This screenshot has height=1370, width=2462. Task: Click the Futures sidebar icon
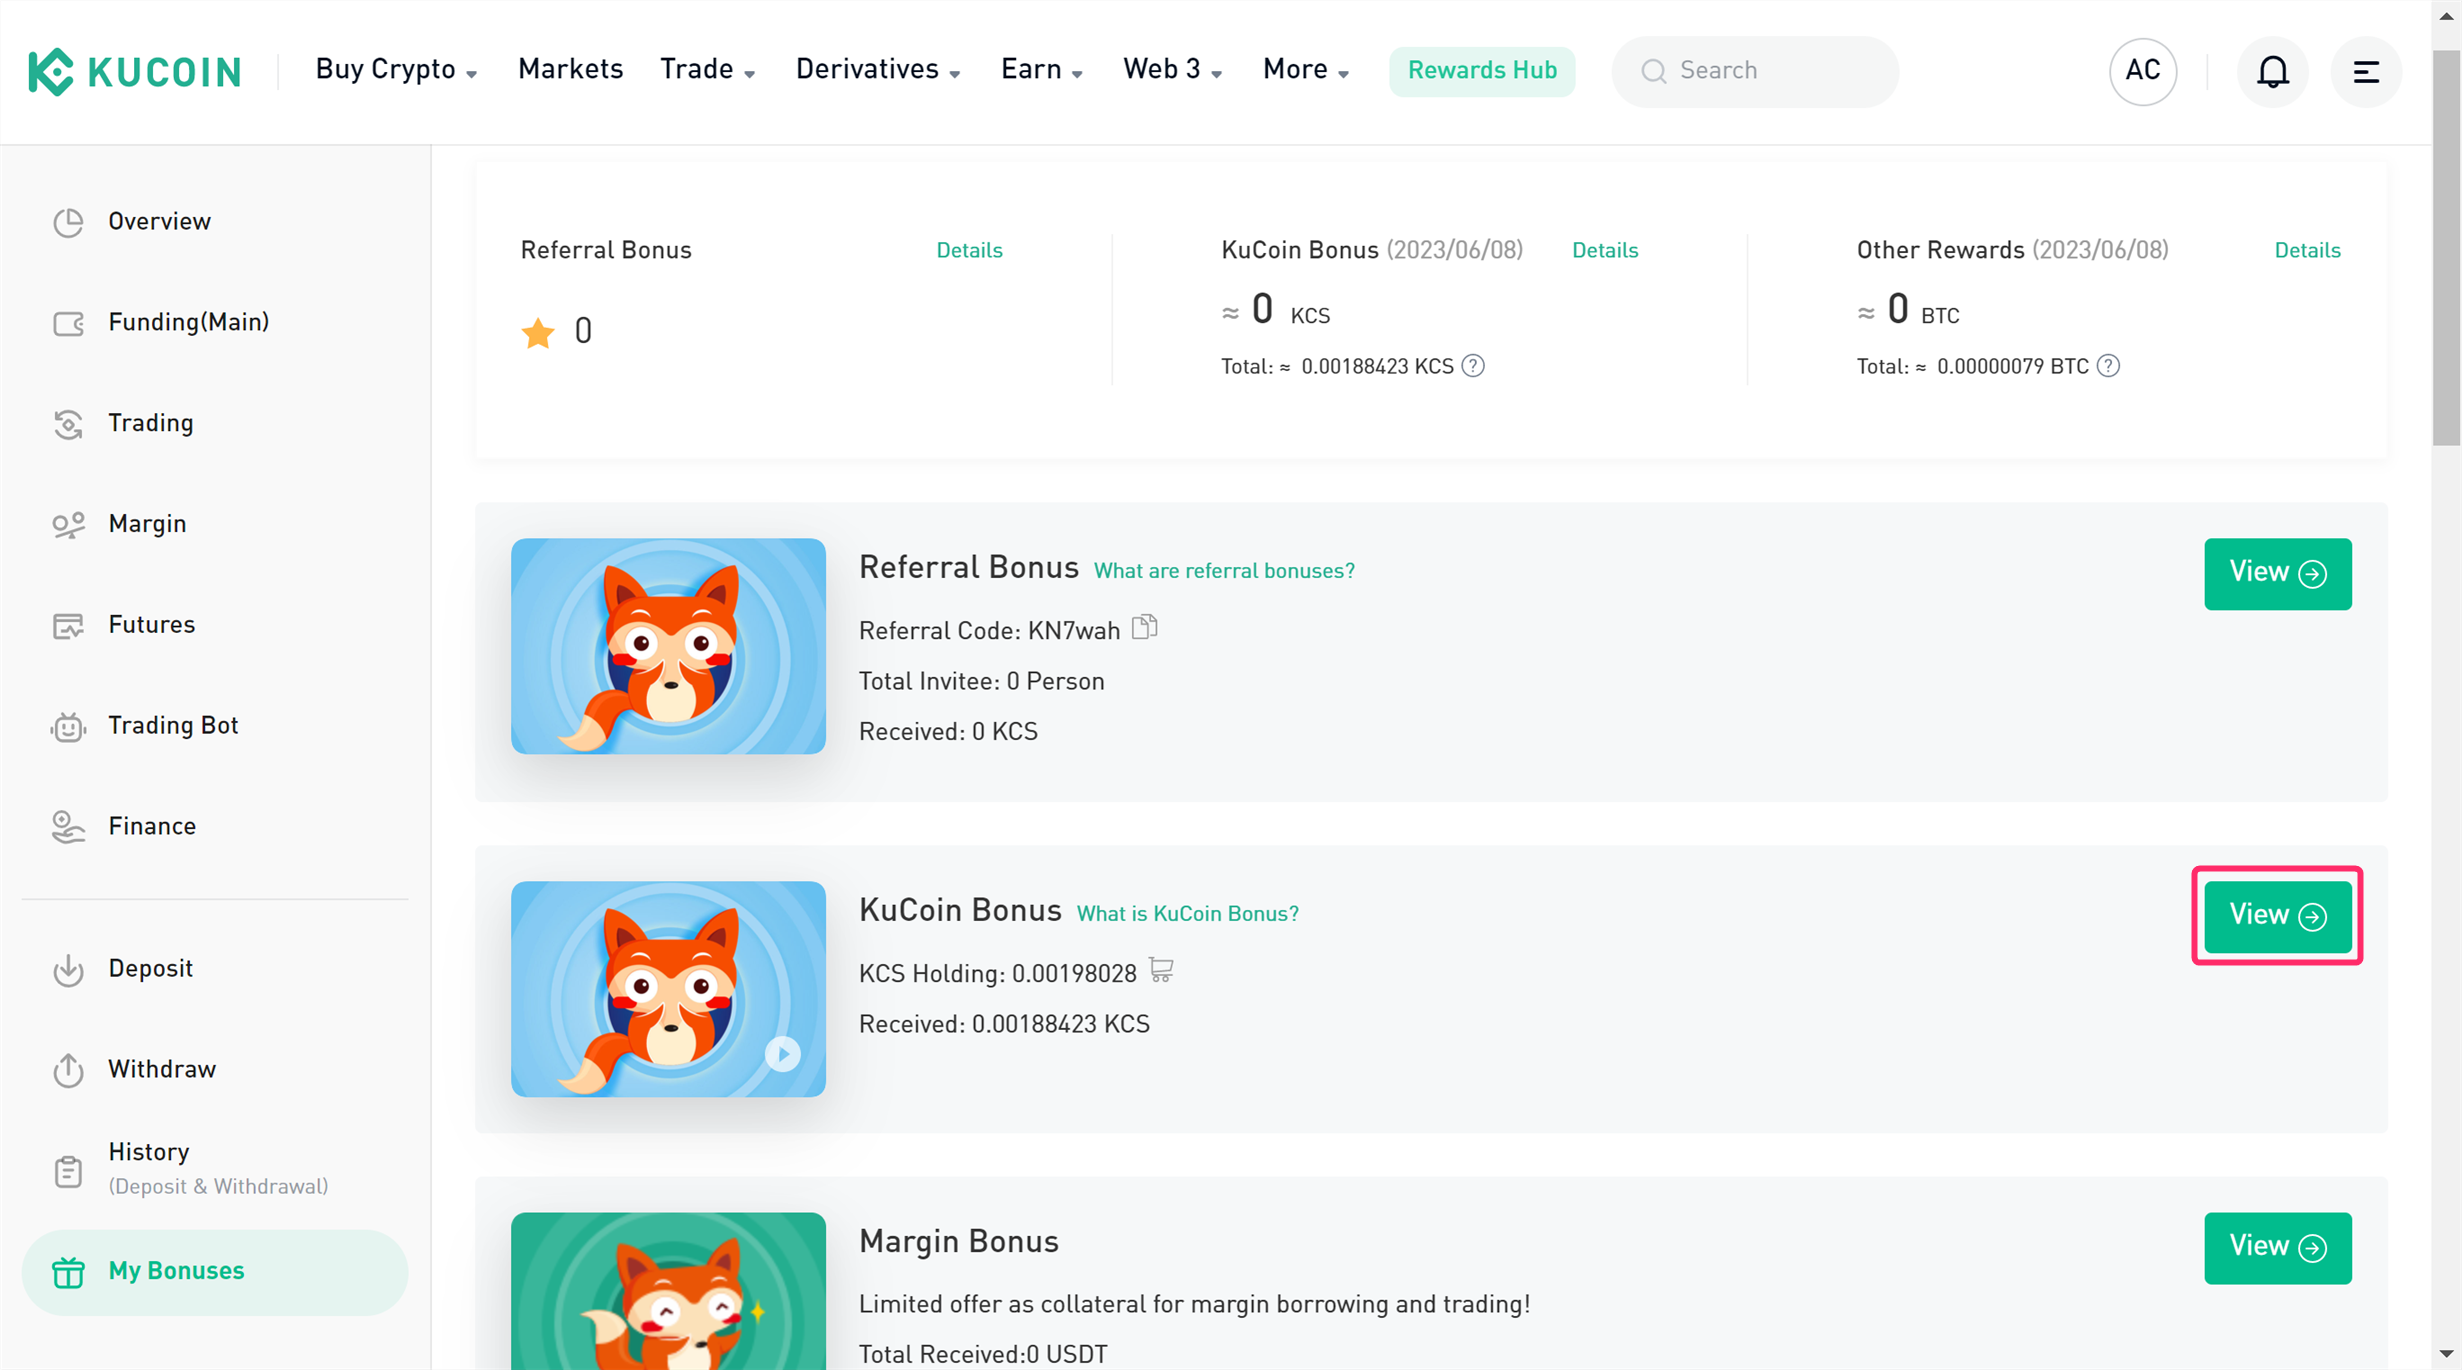point(68,626)
